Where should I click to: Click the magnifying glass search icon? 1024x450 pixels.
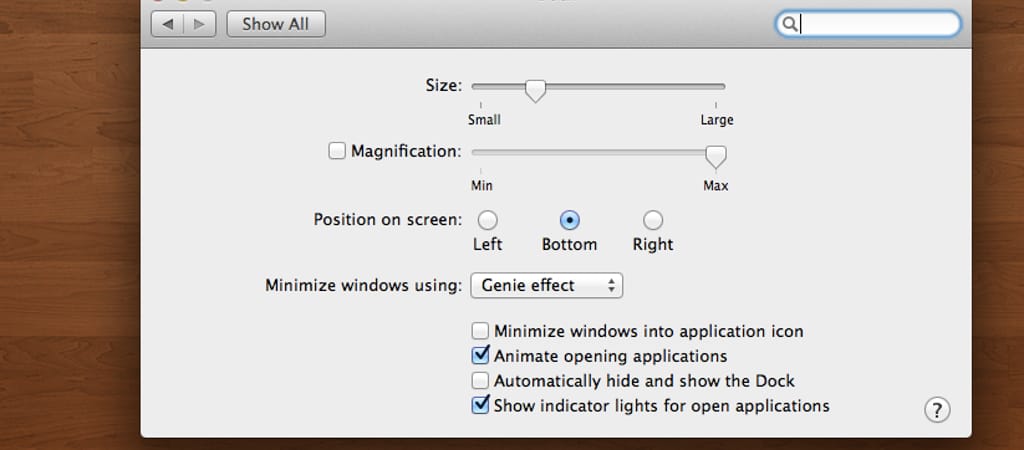pos(789,25)
